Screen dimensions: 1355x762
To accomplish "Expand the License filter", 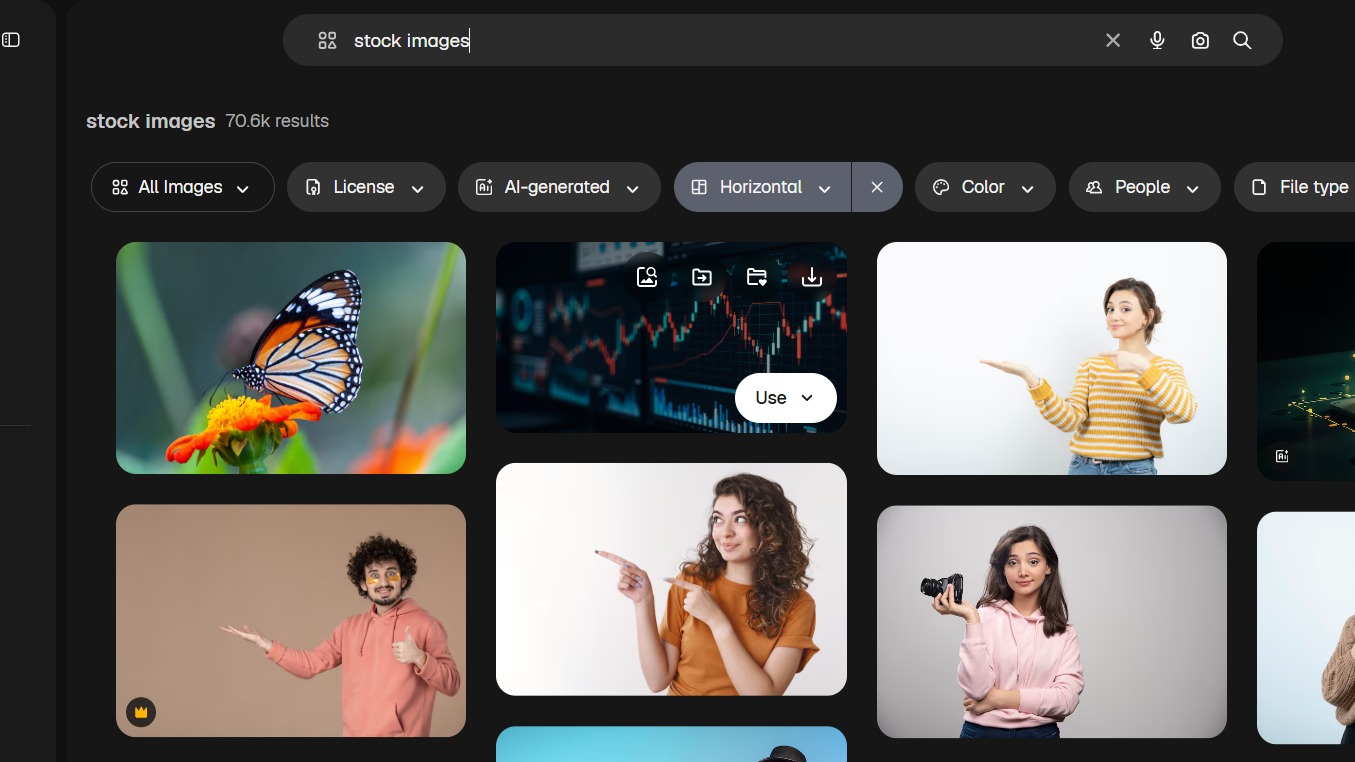I will (366, 187).
